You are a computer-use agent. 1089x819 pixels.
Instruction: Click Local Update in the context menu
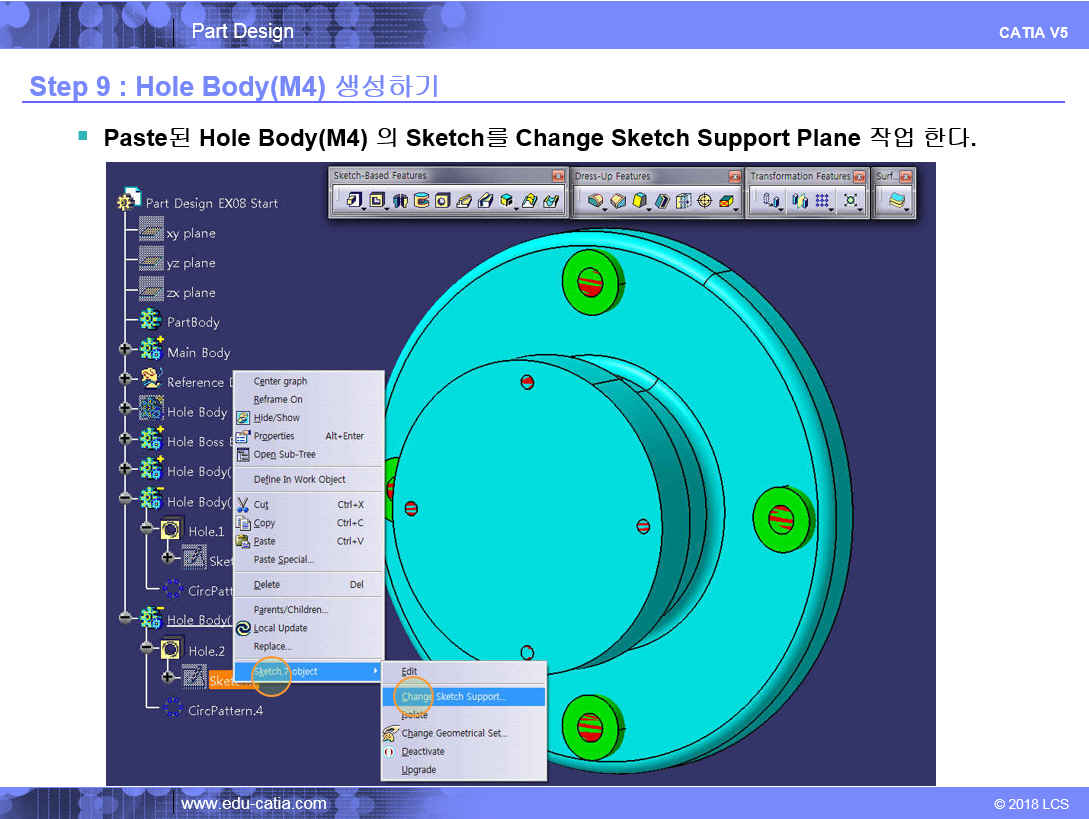[x=280, y=628]
